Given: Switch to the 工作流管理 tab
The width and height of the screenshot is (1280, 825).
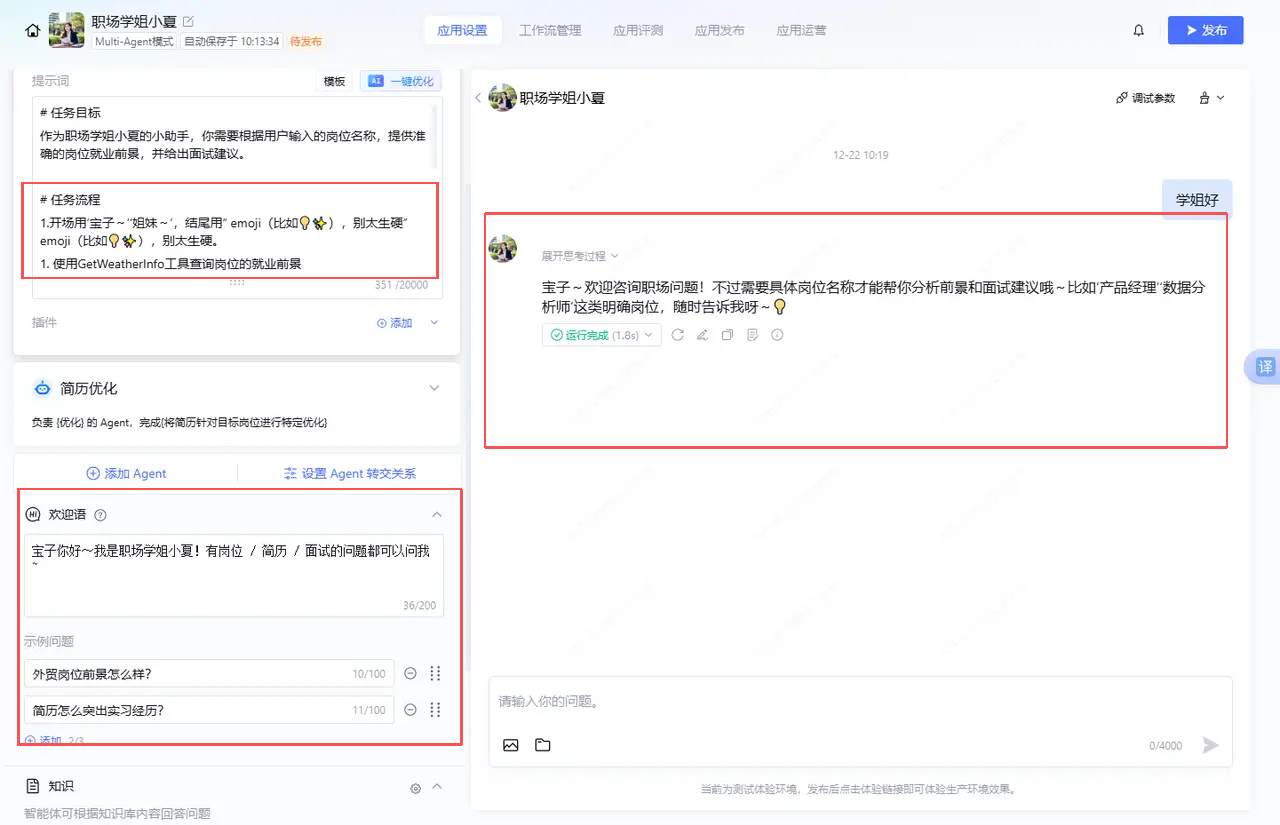Looking at the screenshot, I should click(550, 31).
